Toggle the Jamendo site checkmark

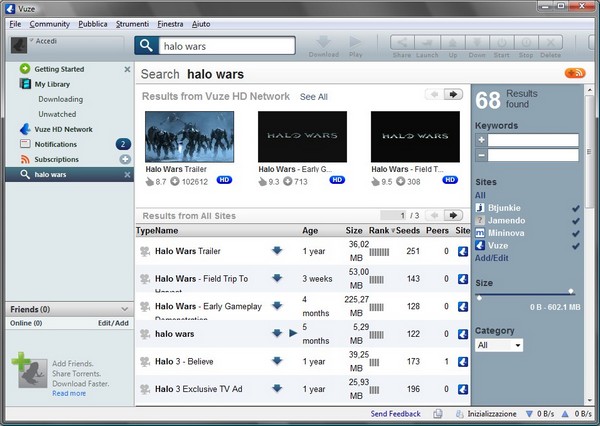tap(576, 221)
